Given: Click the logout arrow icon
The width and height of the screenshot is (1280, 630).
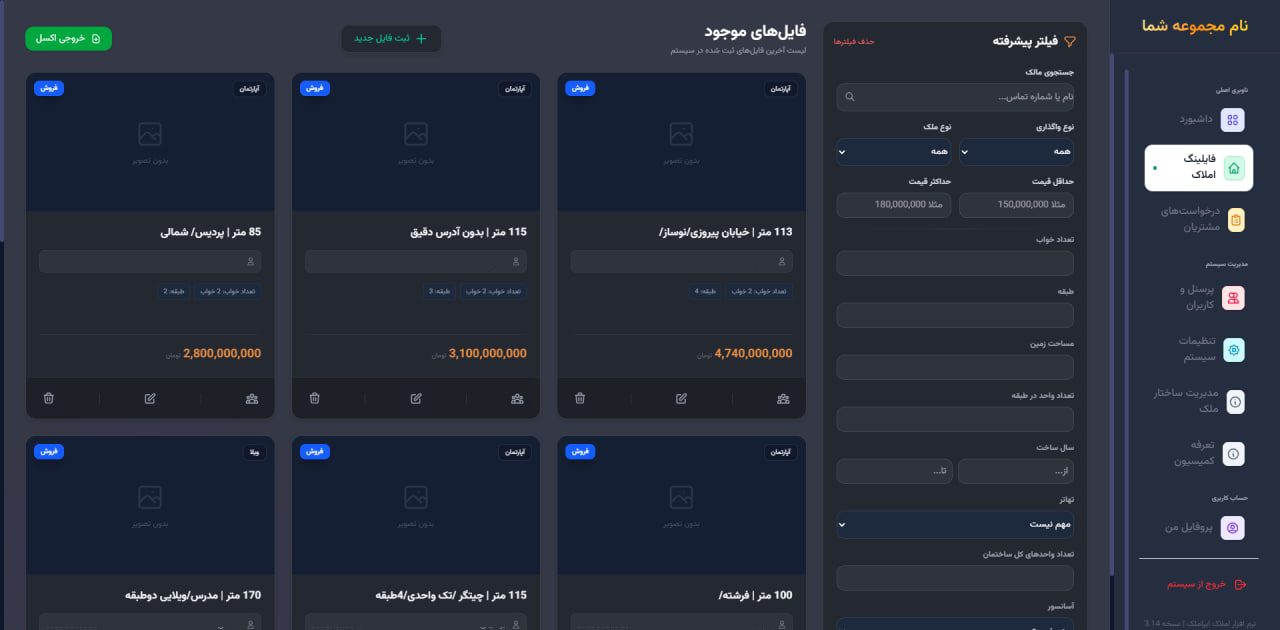Looking at the screenshot, I should [x=1241, y=584].
